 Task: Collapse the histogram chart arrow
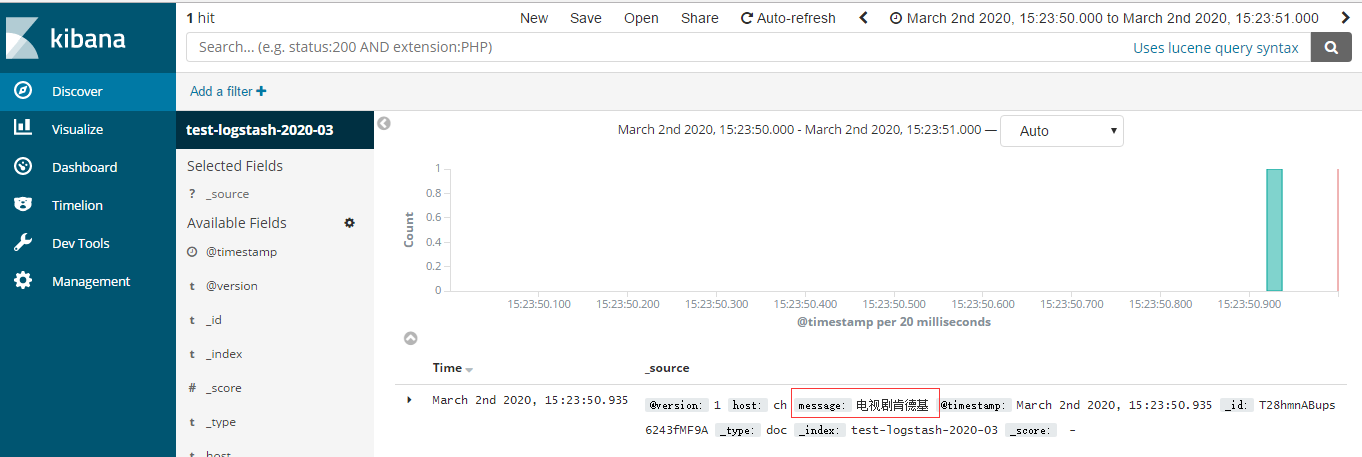(x=410, y=338)
